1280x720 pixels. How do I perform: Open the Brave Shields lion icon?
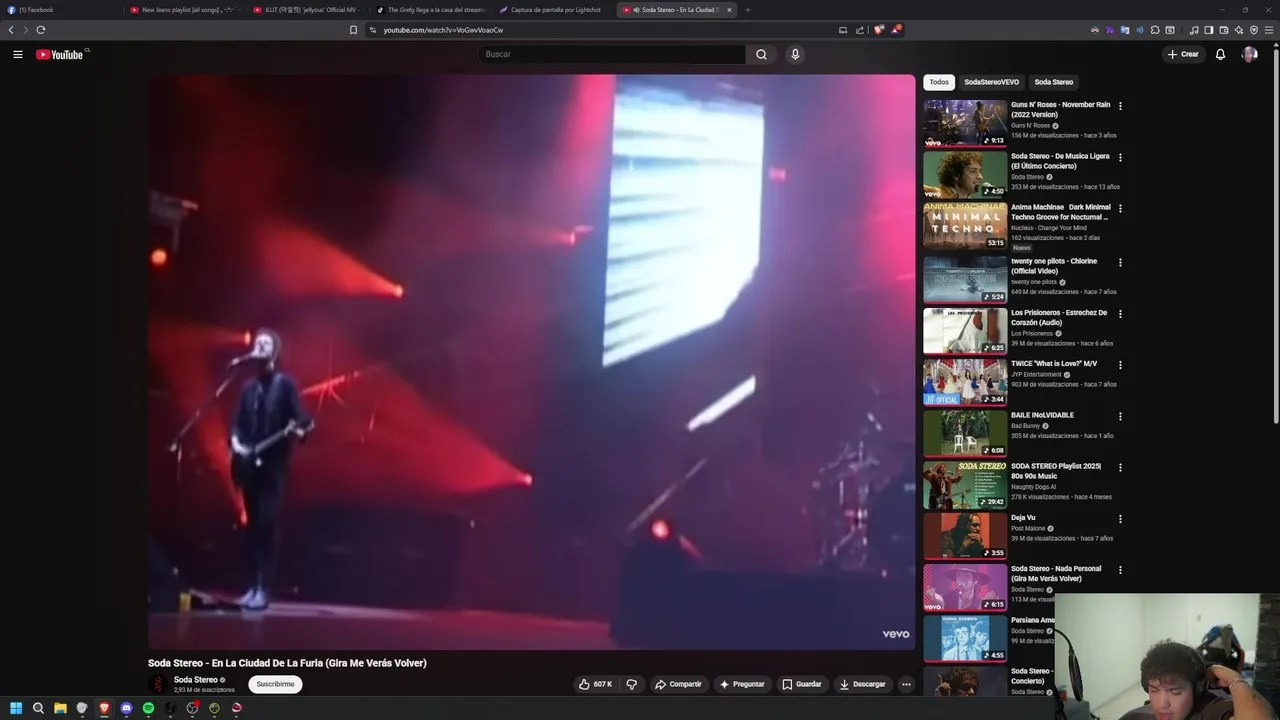(879, 30)
